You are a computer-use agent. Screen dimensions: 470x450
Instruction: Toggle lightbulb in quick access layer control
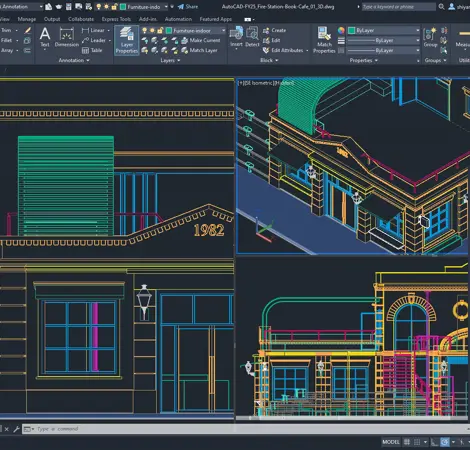(98, 7)
